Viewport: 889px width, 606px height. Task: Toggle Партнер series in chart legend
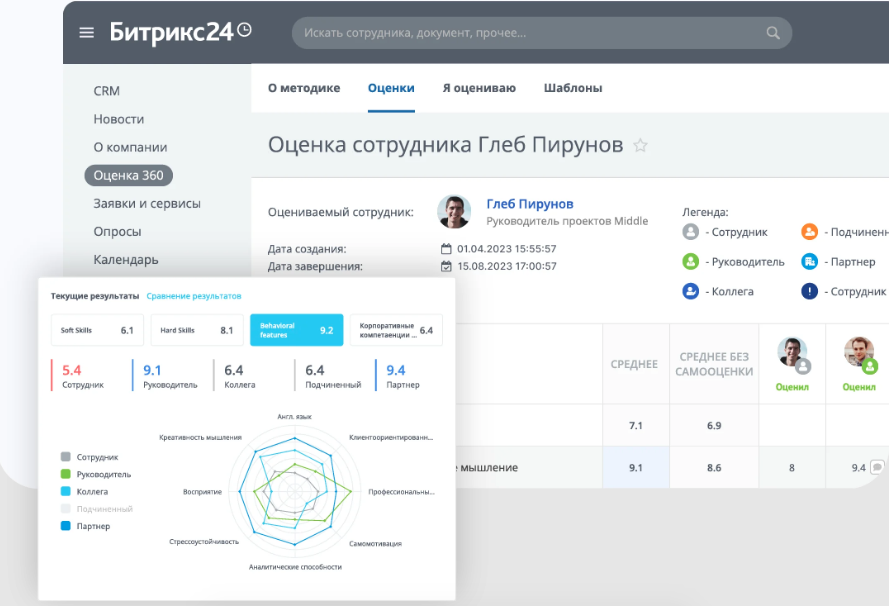click(x=86, y=526)
